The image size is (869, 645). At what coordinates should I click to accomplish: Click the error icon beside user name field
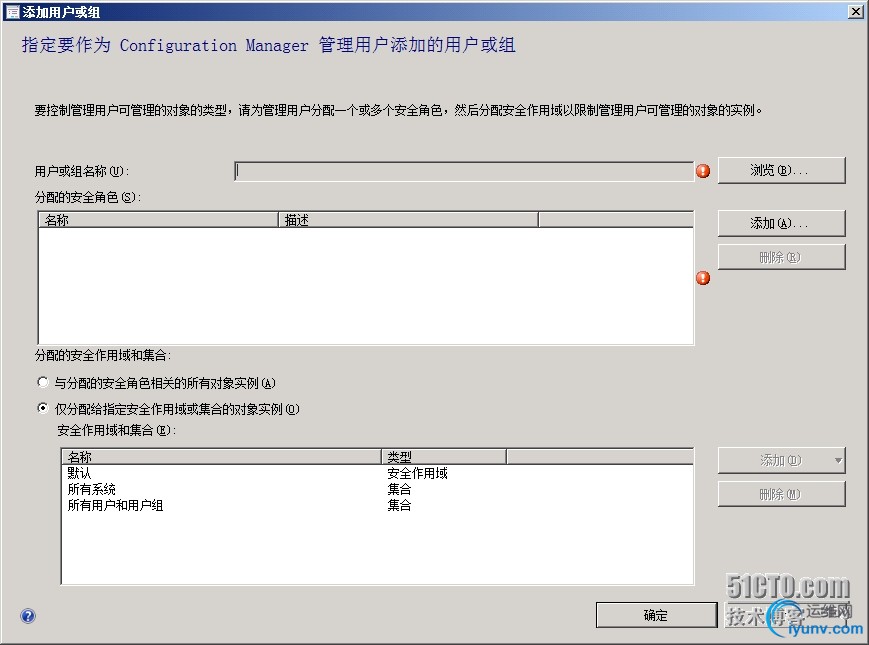703,171
